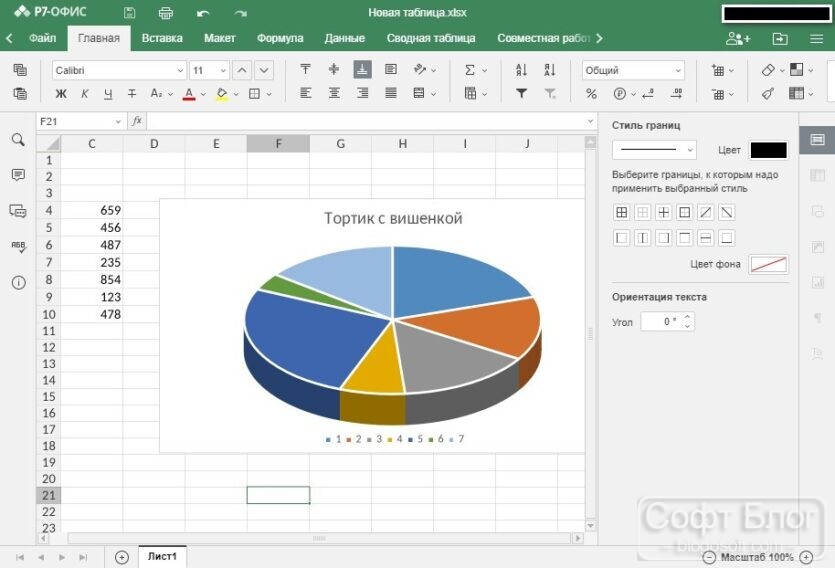
Task: Click the print icon in title bar
Action: coord(166,13)
